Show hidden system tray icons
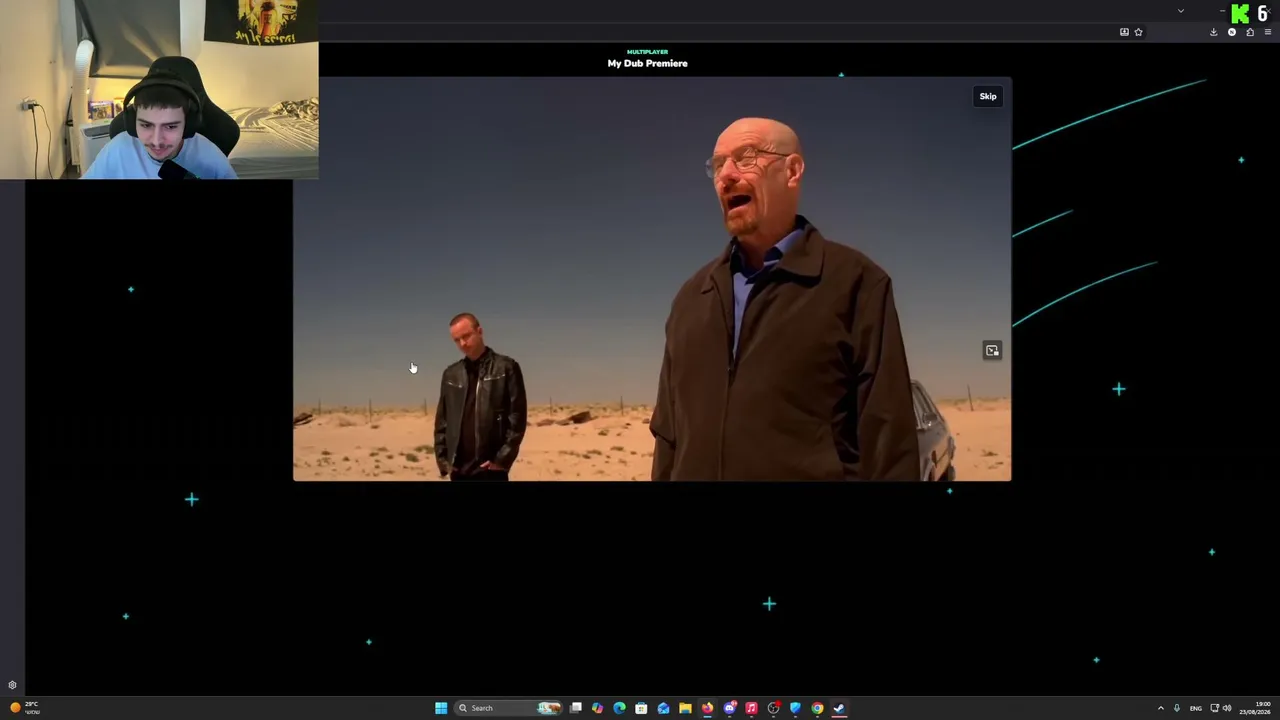The height and width of the screenshot is (720, 1280). tap(1160, 708)
